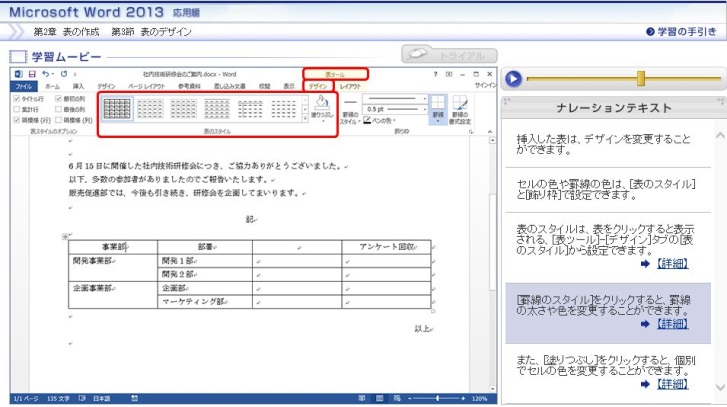This screenshot has width=727, height=407.
Task: Click the movie progress slider handle
Action: pos(641,78)
